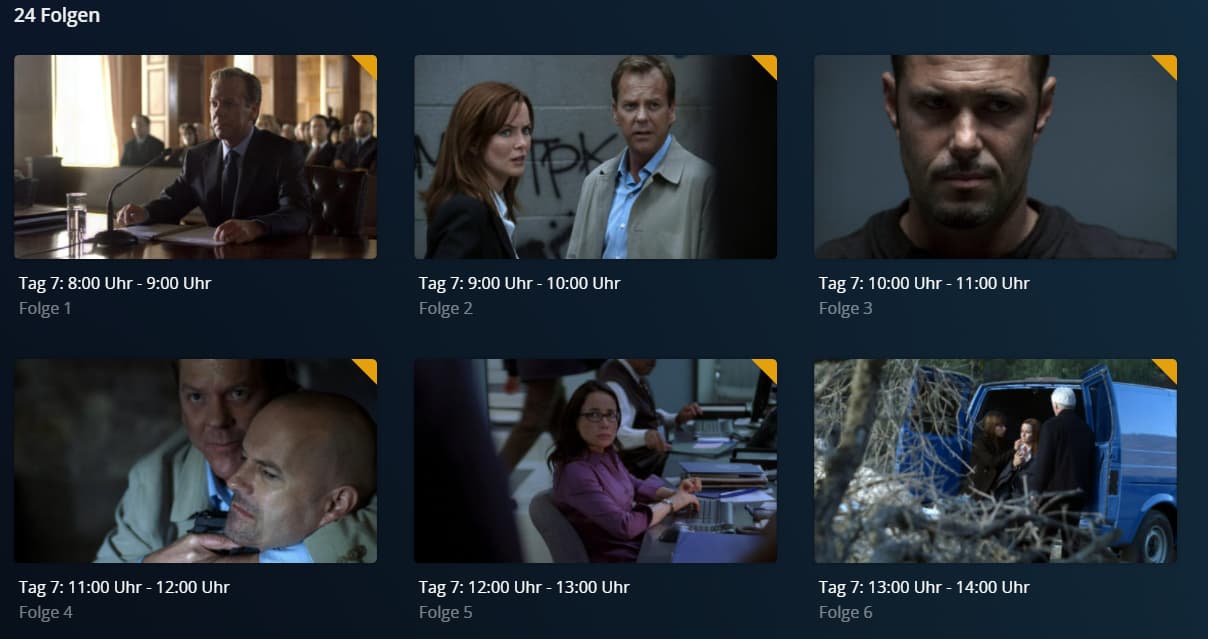Click the Folge 6 episode label
Screen dimensions: 1208x639
(845, 612)
